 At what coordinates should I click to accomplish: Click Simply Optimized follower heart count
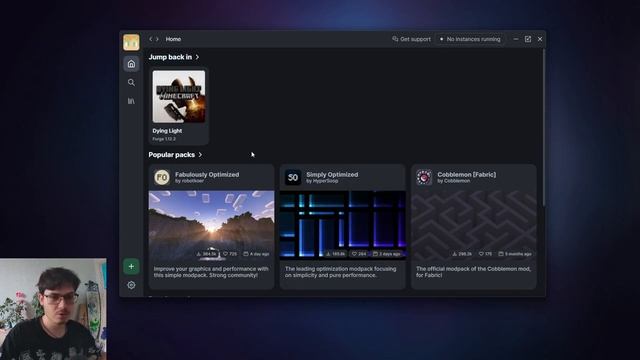pos(359,254)
